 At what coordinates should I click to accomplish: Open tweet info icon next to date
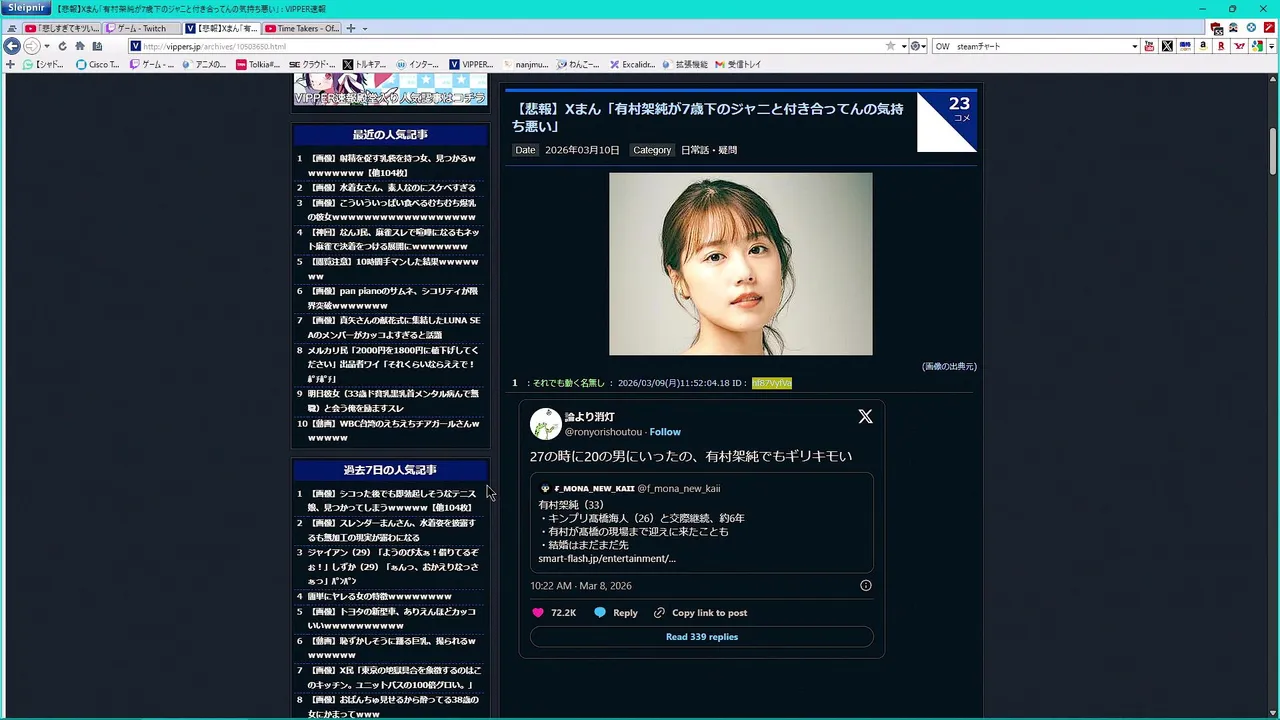coord(866,586)
